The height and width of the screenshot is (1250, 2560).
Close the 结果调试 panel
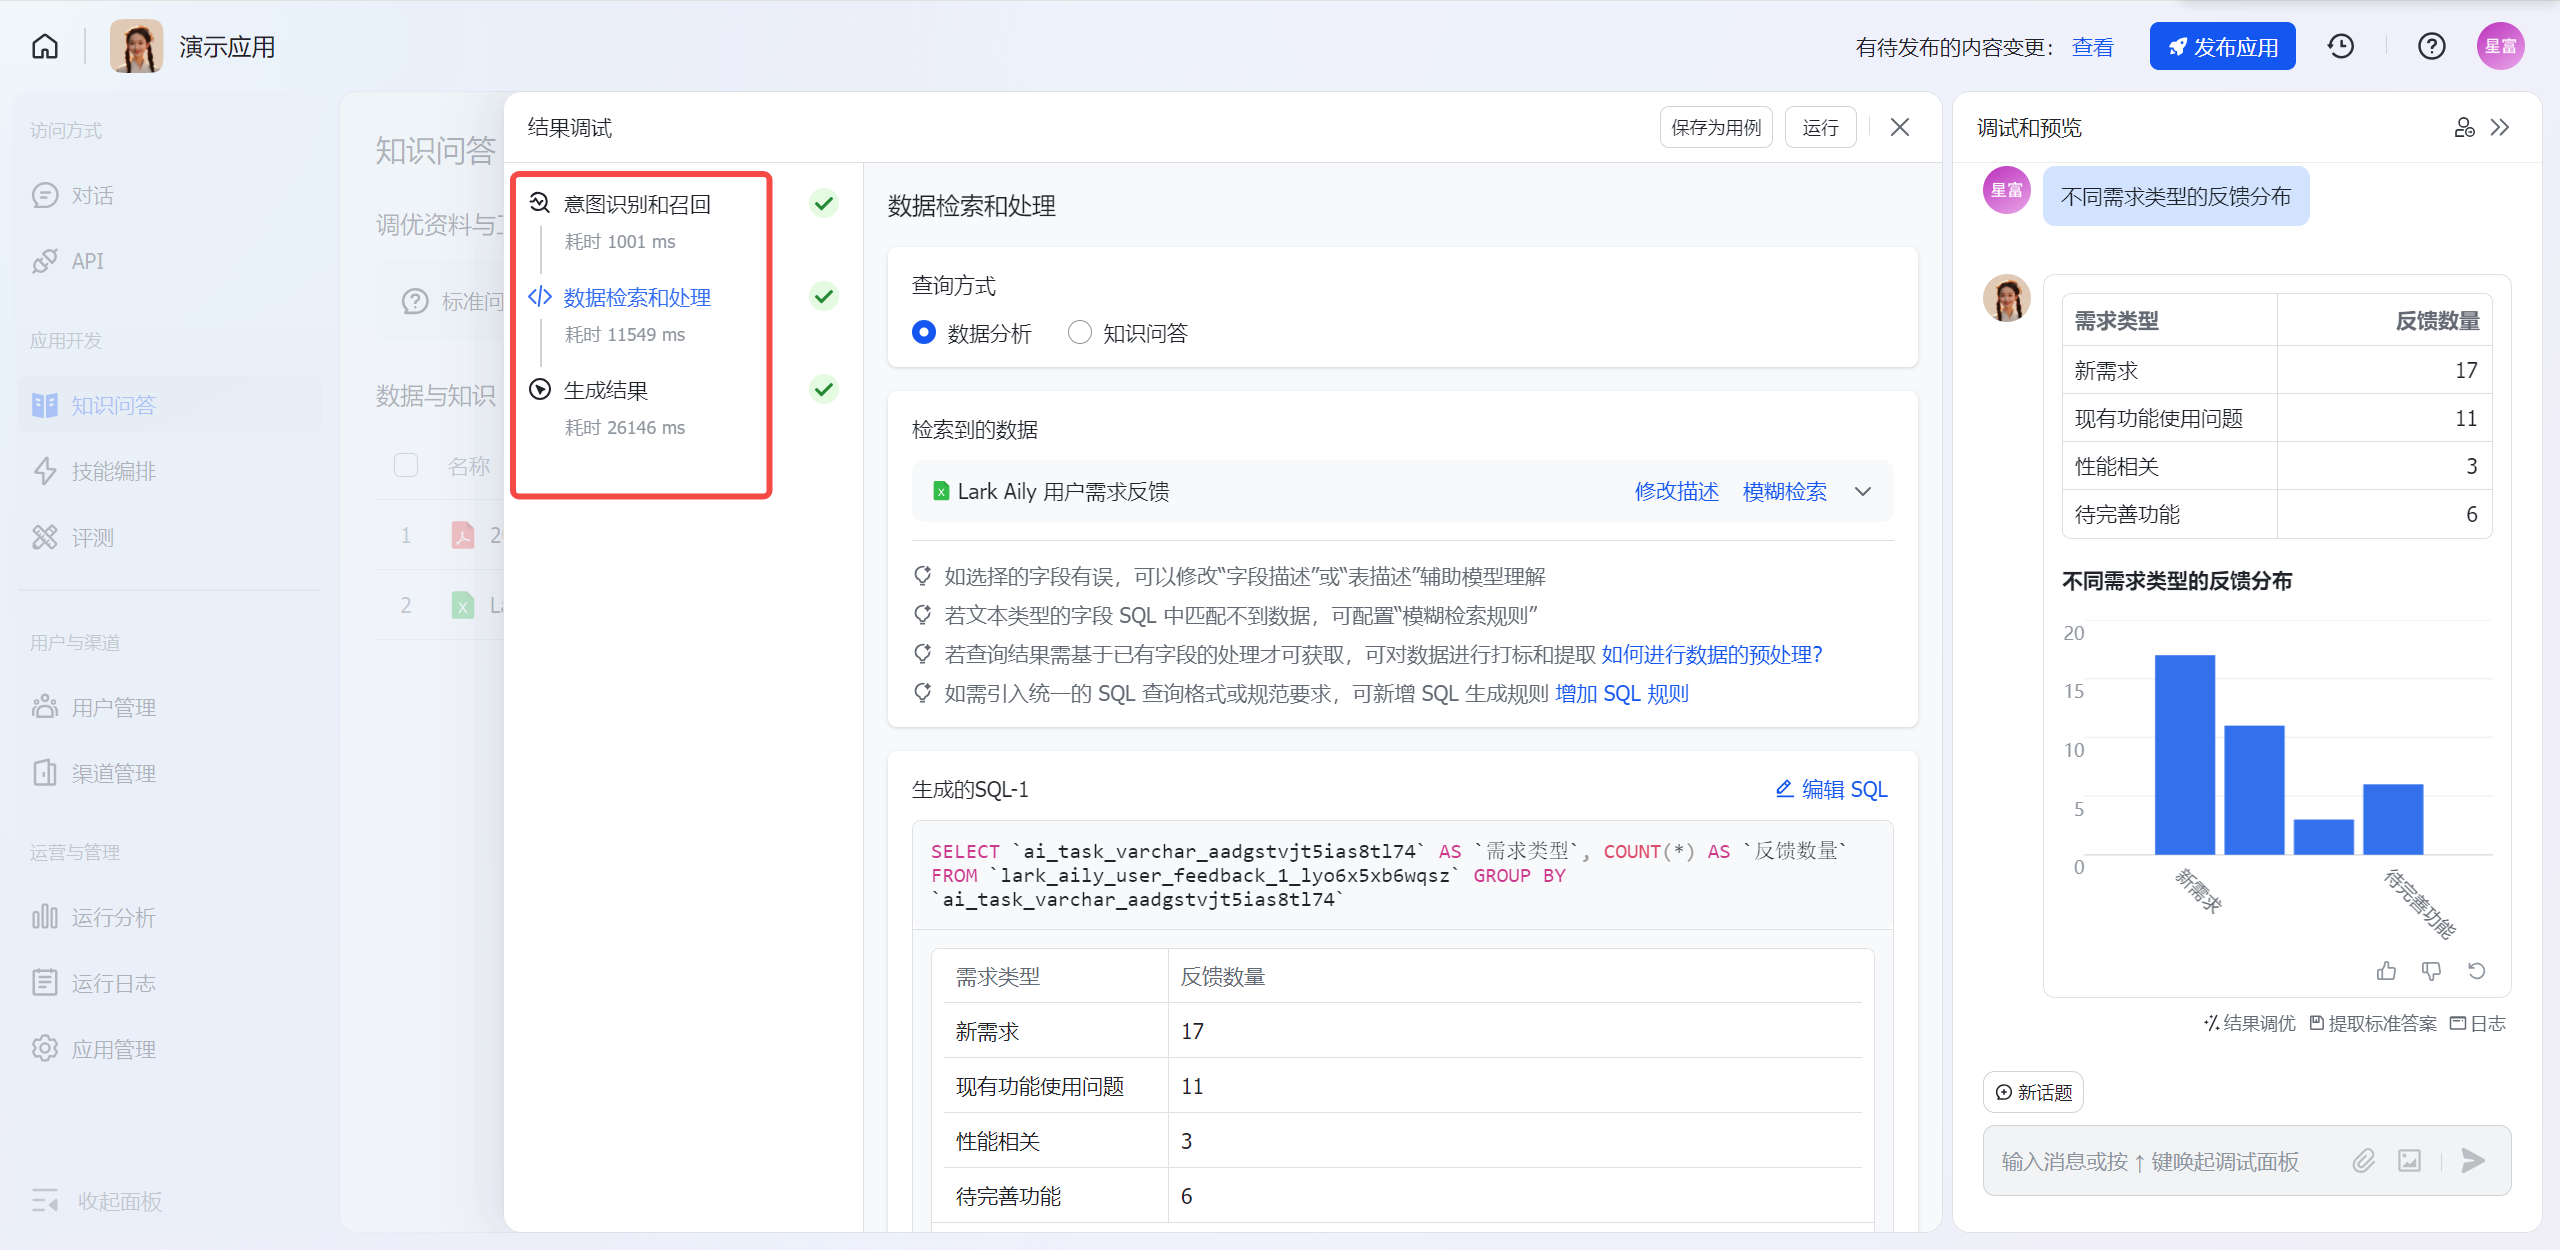[x=1900, y=127]
